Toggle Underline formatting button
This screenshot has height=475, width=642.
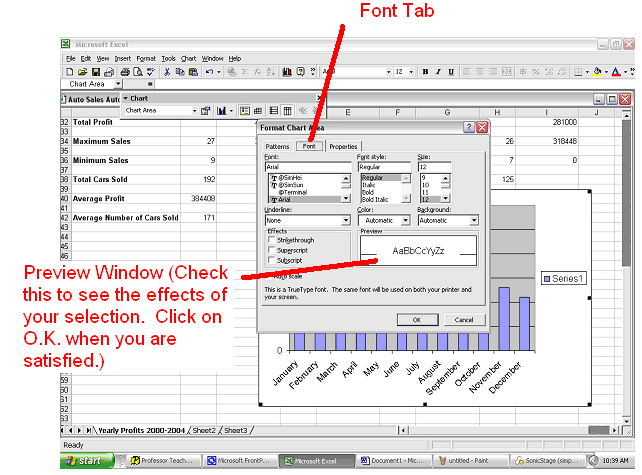(451, 72)
